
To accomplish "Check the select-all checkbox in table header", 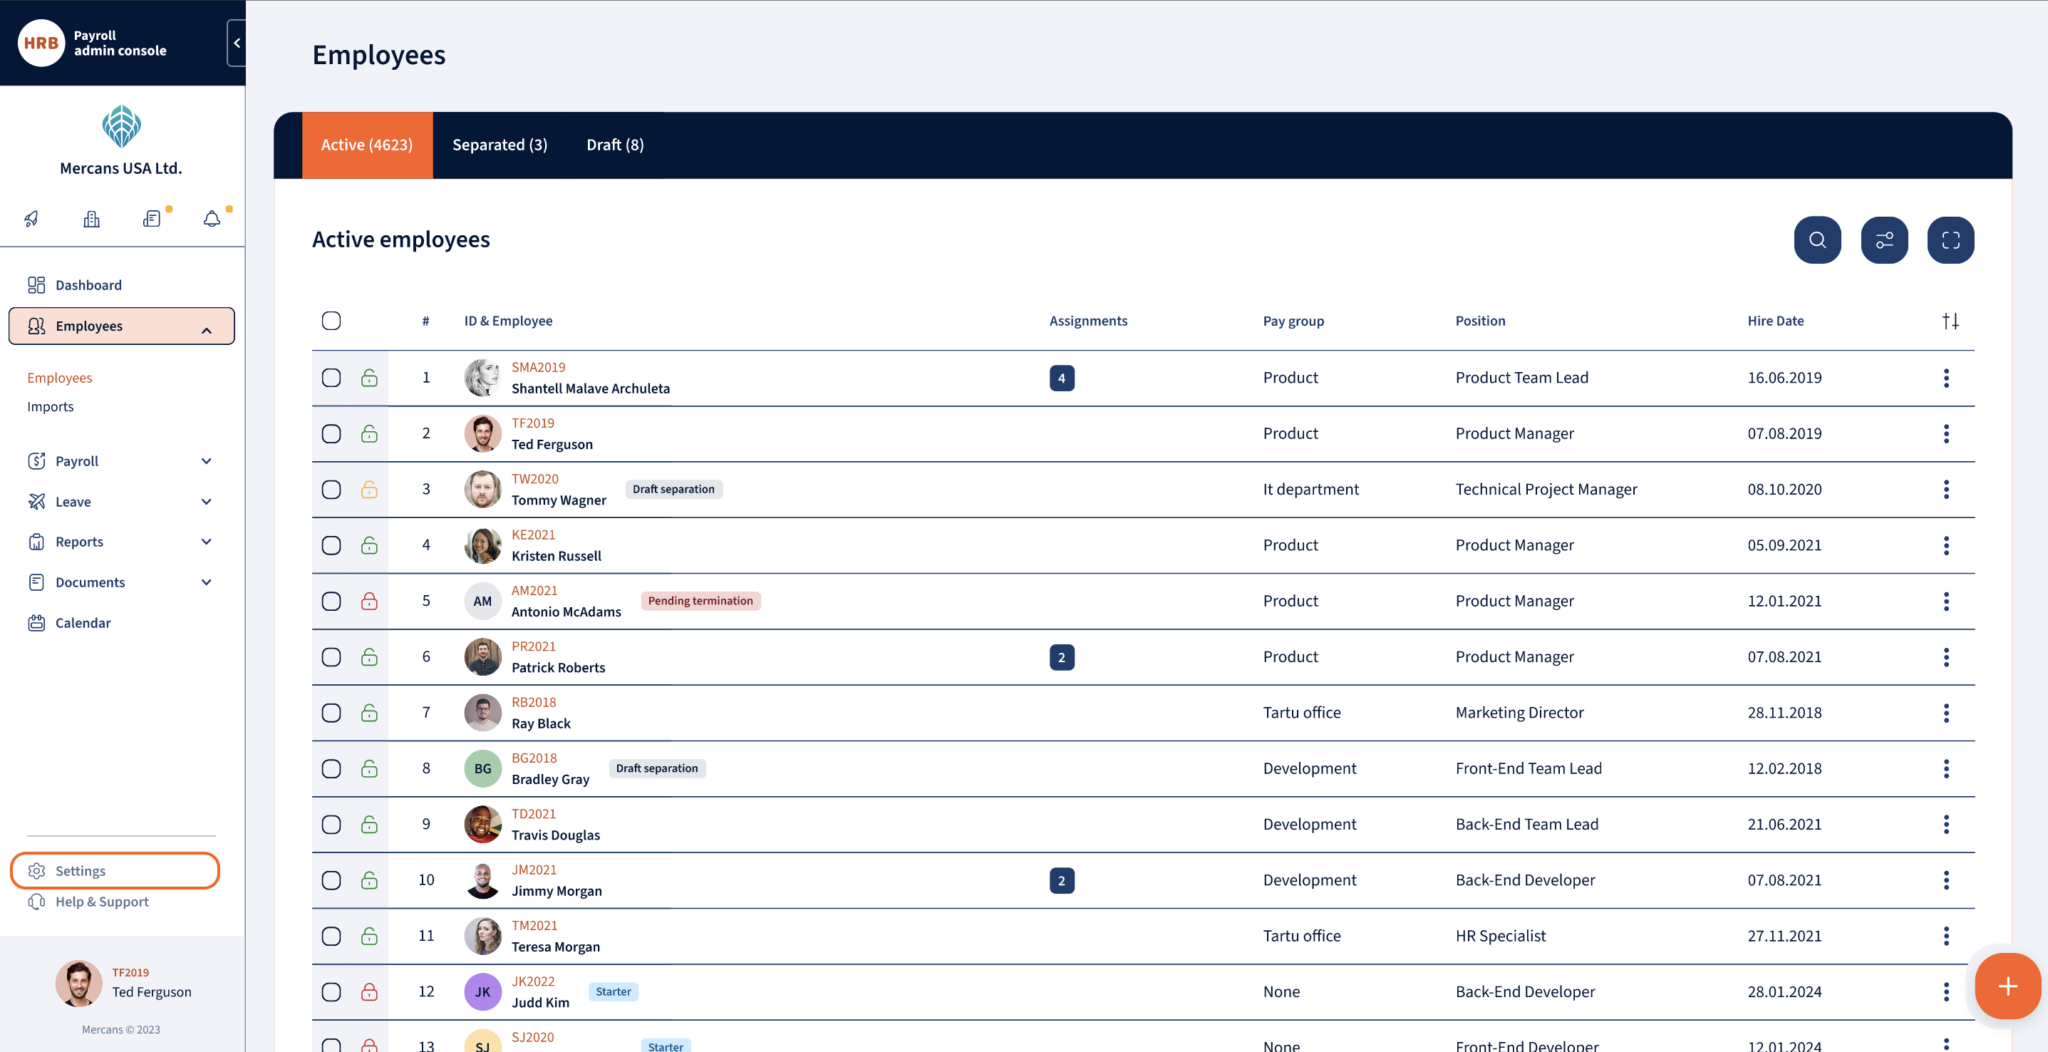I will (x=331, y=320).
